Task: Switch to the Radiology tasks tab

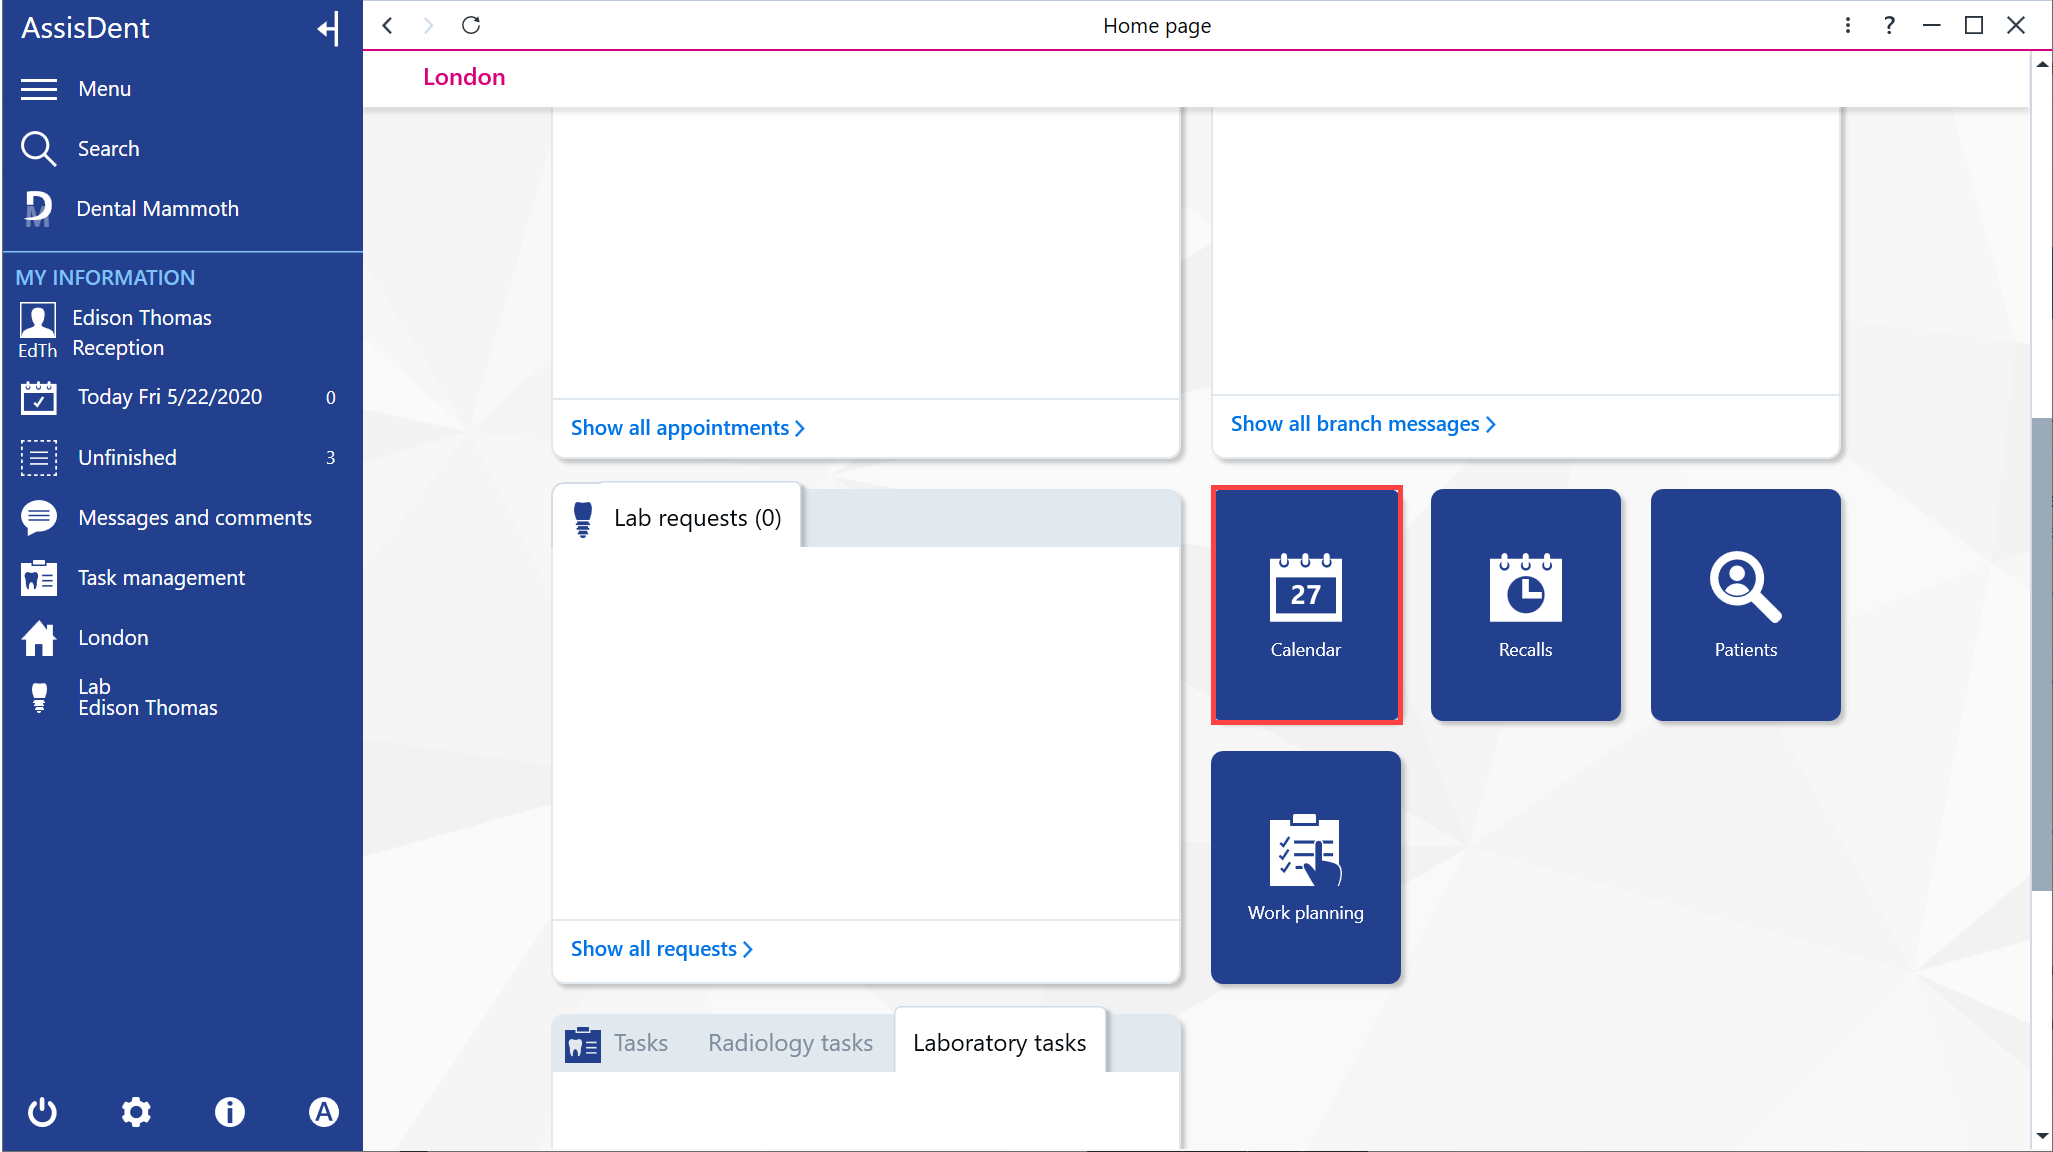Action: coord(790,1043)
